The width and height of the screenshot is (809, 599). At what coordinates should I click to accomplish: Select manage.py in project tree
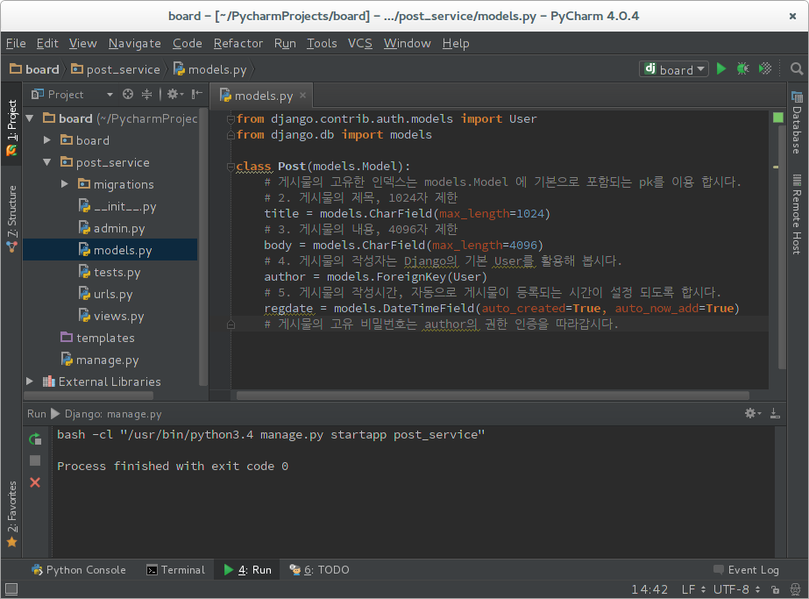(100, 360)
